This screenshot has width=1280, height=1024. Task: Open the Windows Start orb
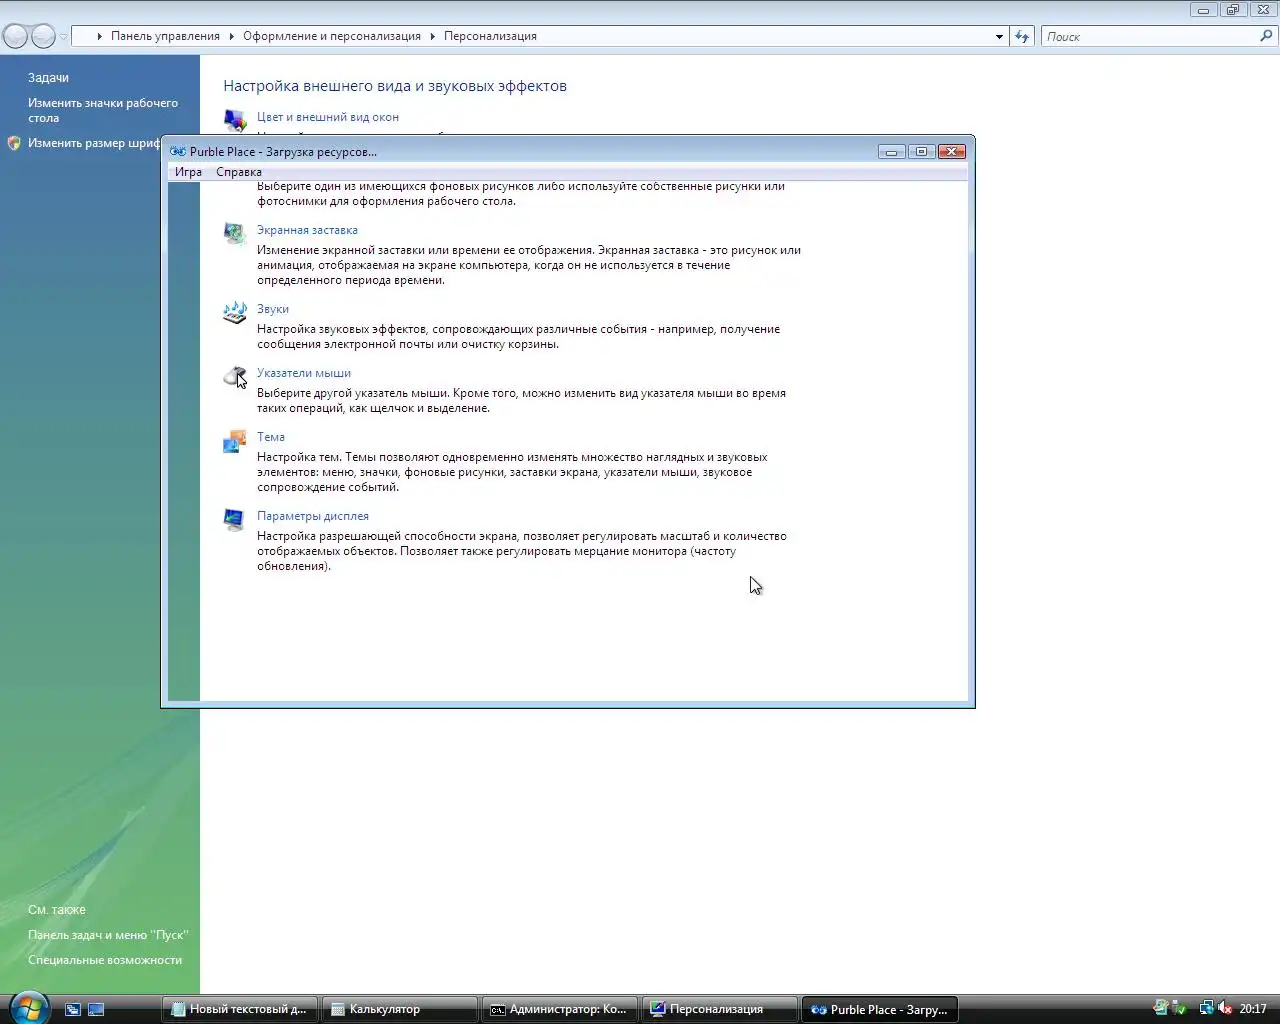[x=29, y=1008]
